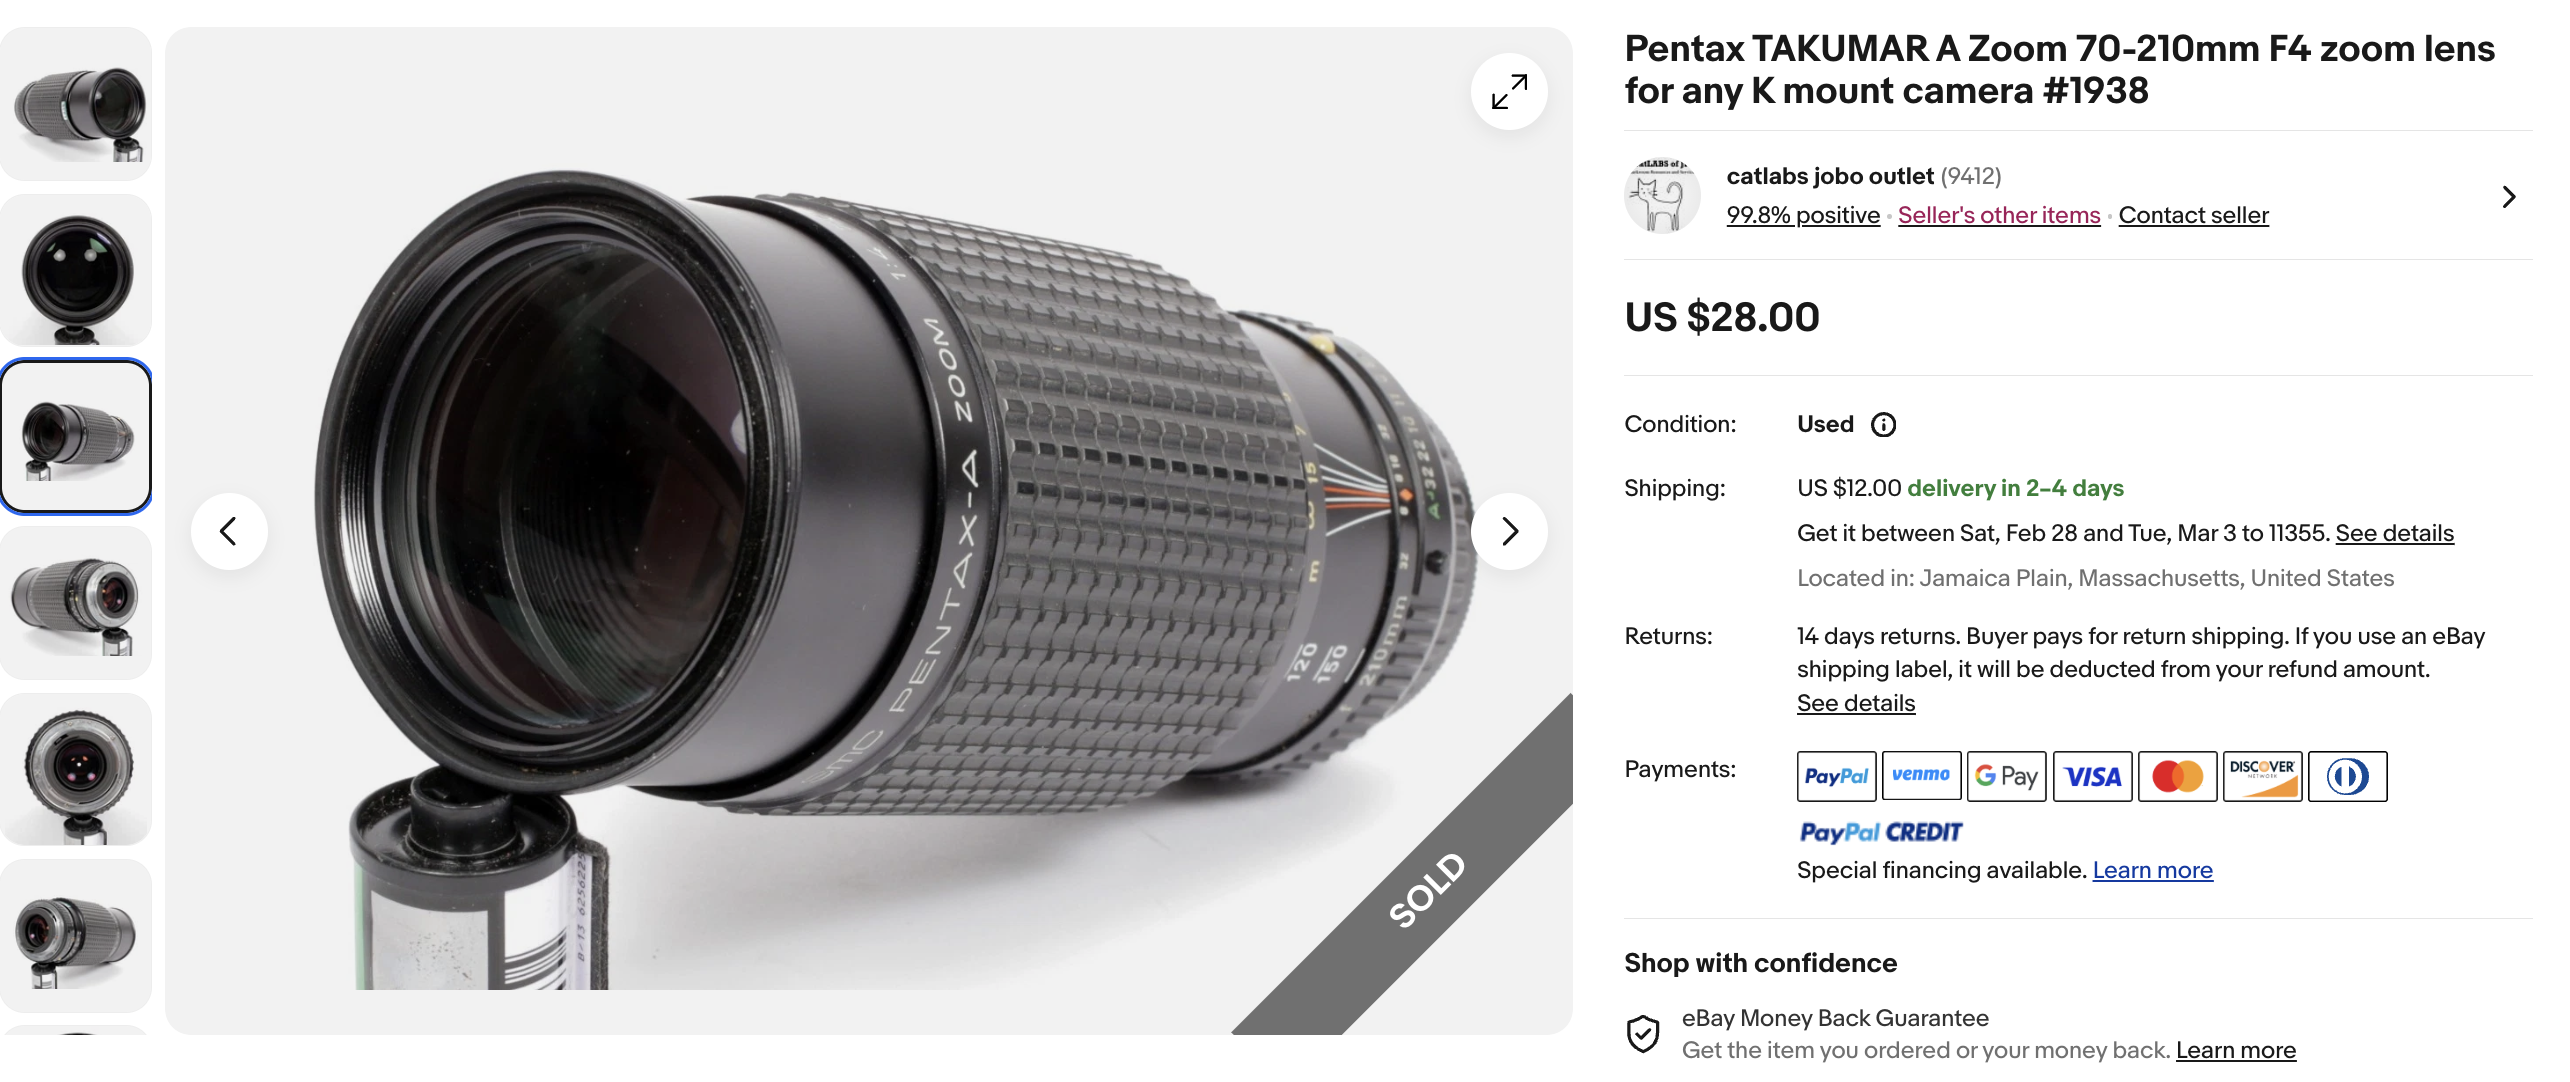Click the Mastercard payment icon

(x=2177, y=776)
